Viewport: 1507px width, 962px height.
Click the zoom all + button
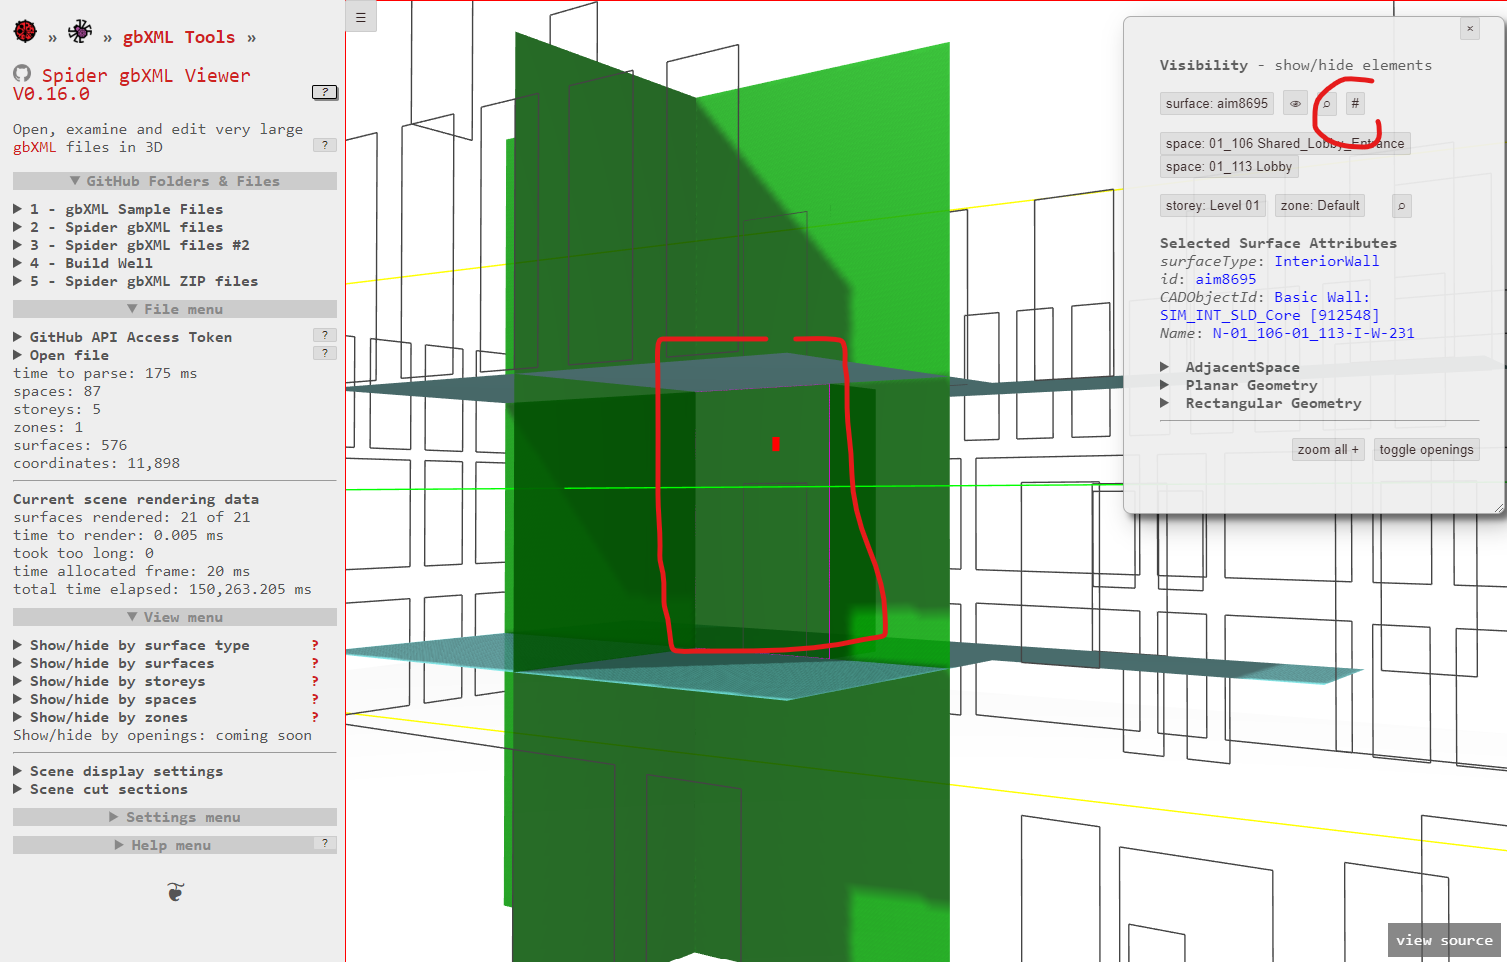(x=1327, y=449)
